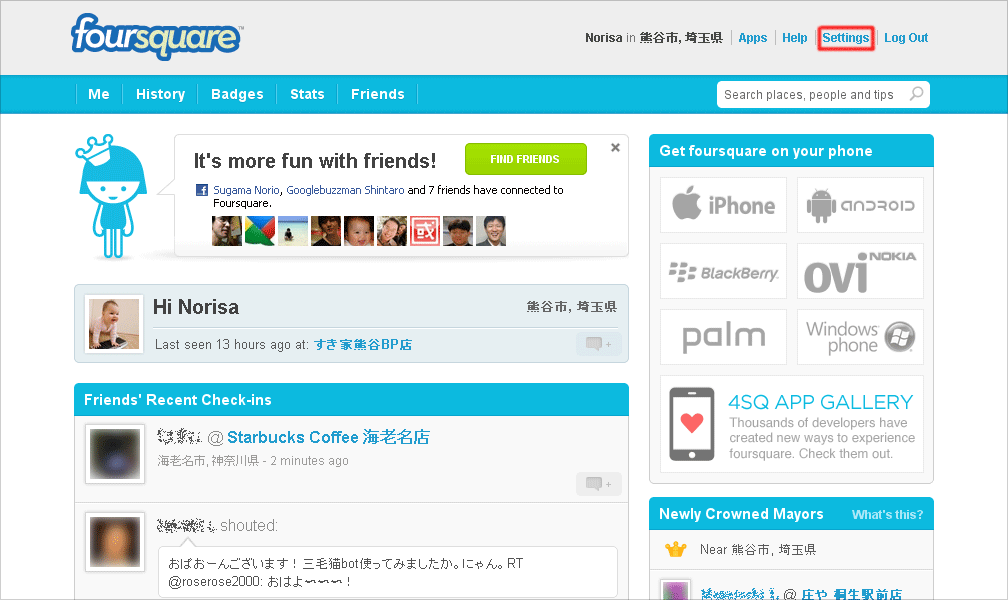Open the BlackBerry app download

pos(723,271)
